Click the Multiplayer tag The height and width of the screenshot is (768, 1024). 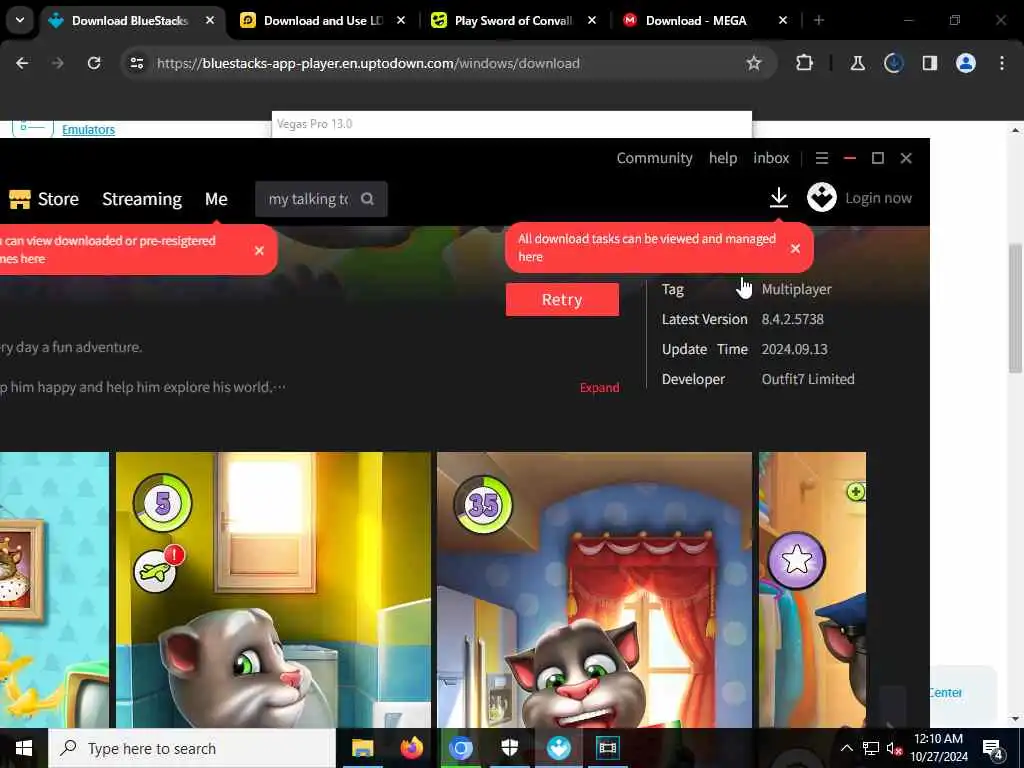coord(797,289)
